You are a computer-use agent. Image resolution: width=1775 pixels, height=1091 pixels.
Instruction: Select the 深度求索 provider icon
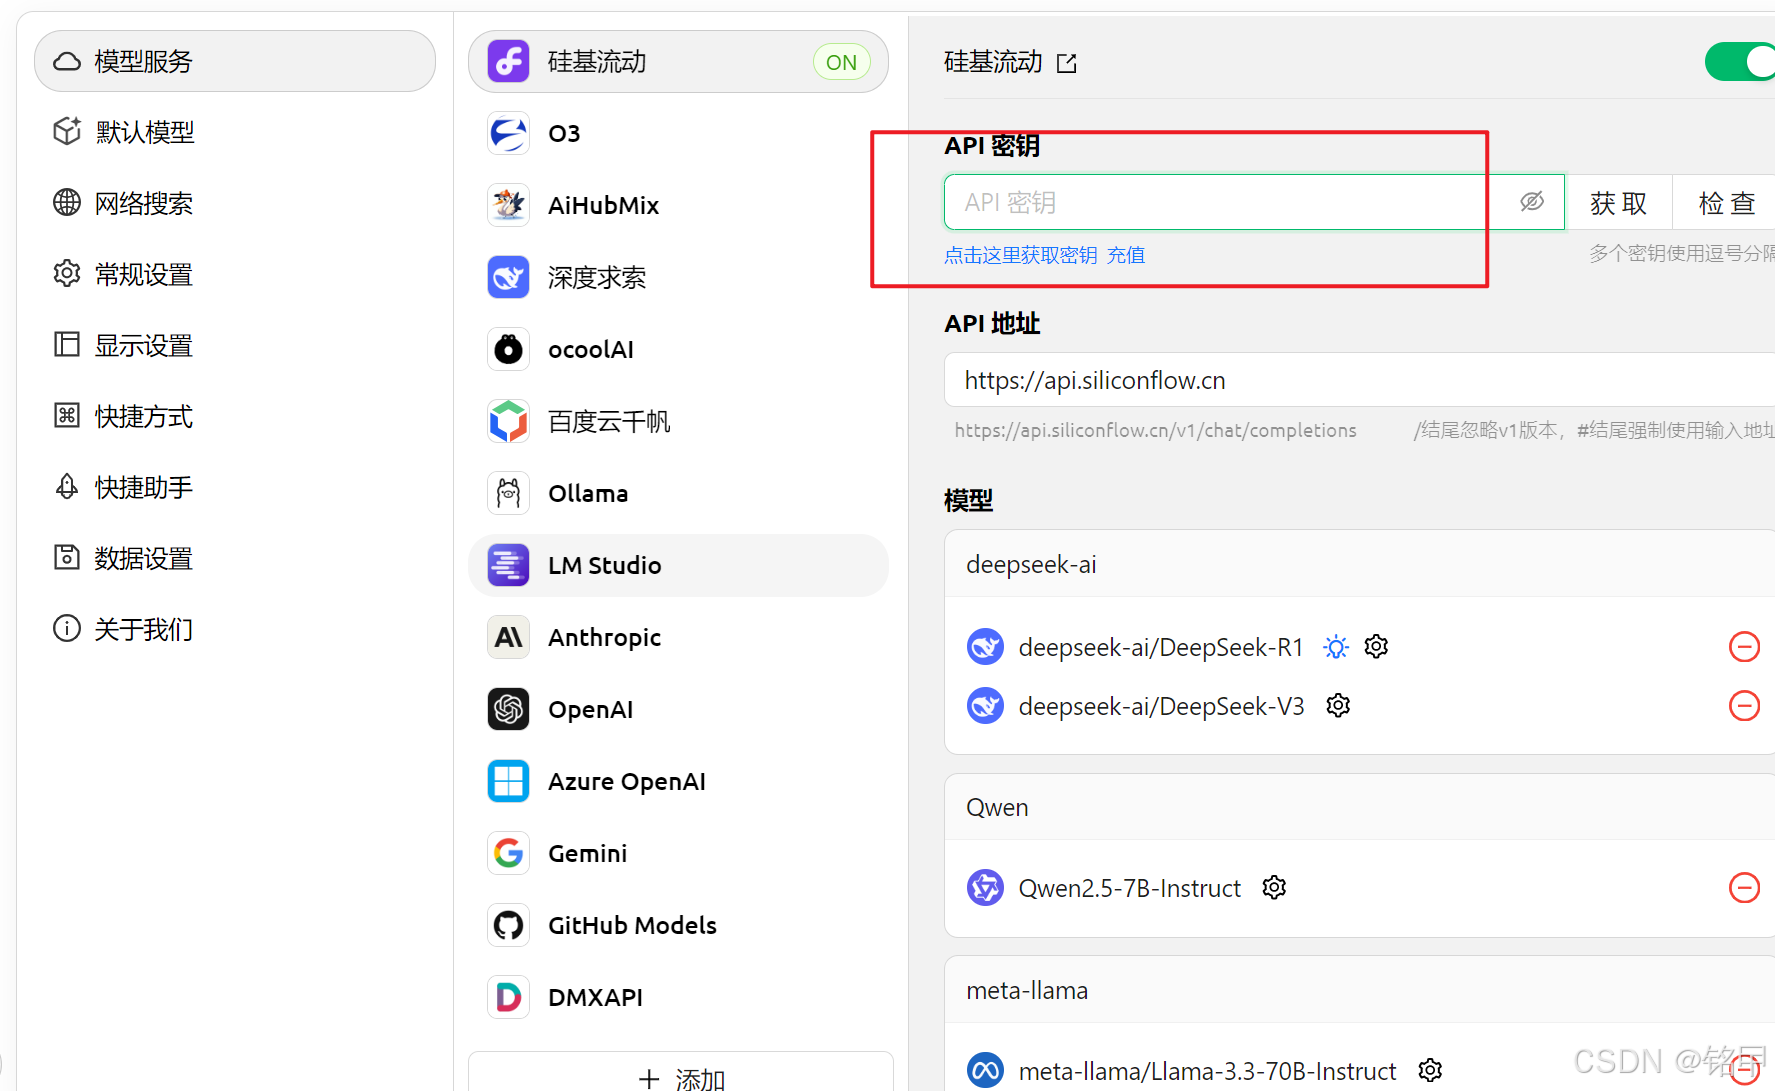[x=508, y=277]
